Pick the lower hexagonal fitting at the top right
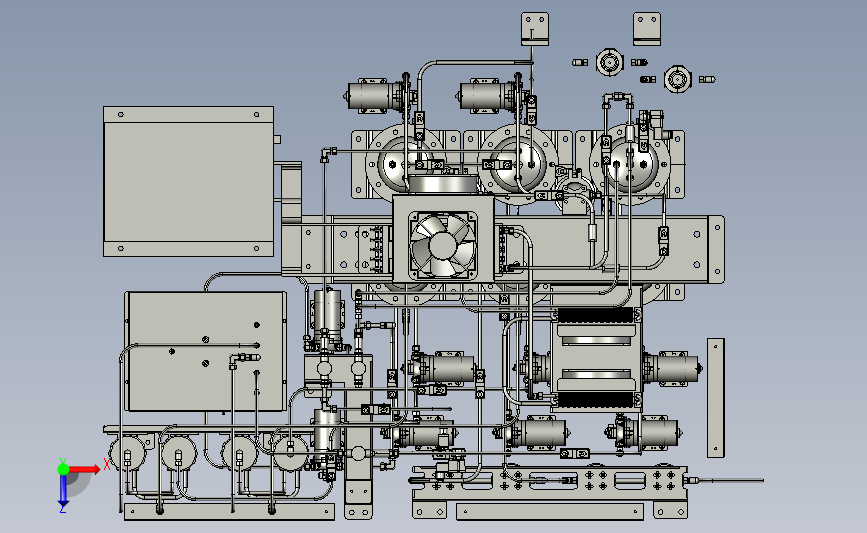The width and height of the screenshot is (867, 533). click(677, 79)
